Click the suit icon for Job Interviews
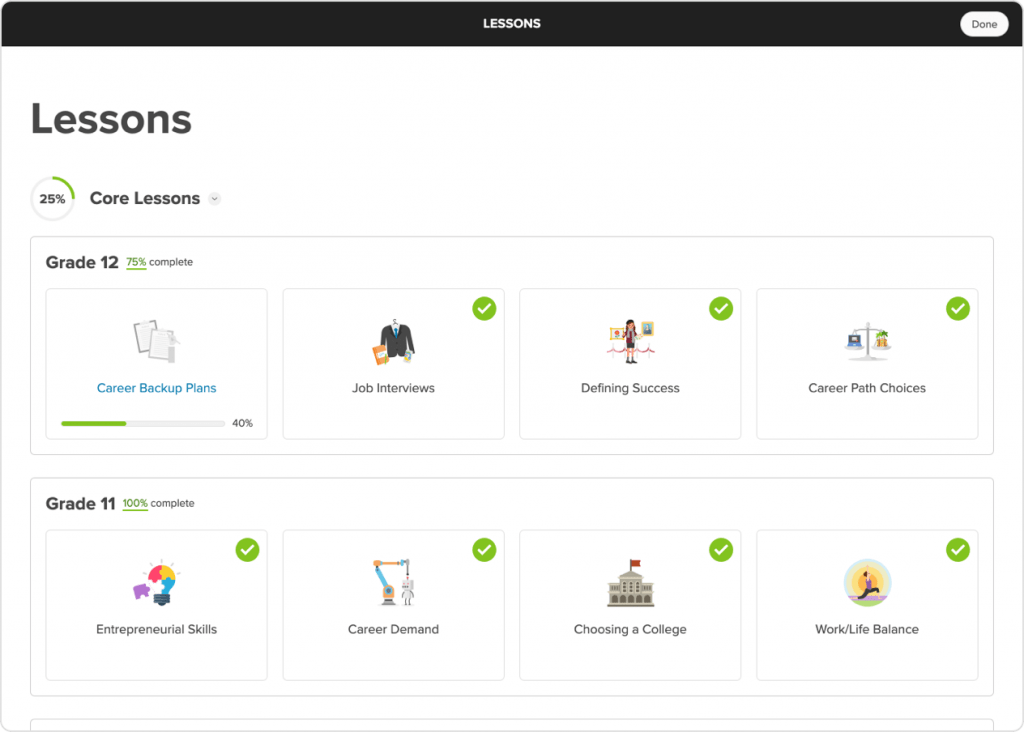 click(x=393, y=339)
